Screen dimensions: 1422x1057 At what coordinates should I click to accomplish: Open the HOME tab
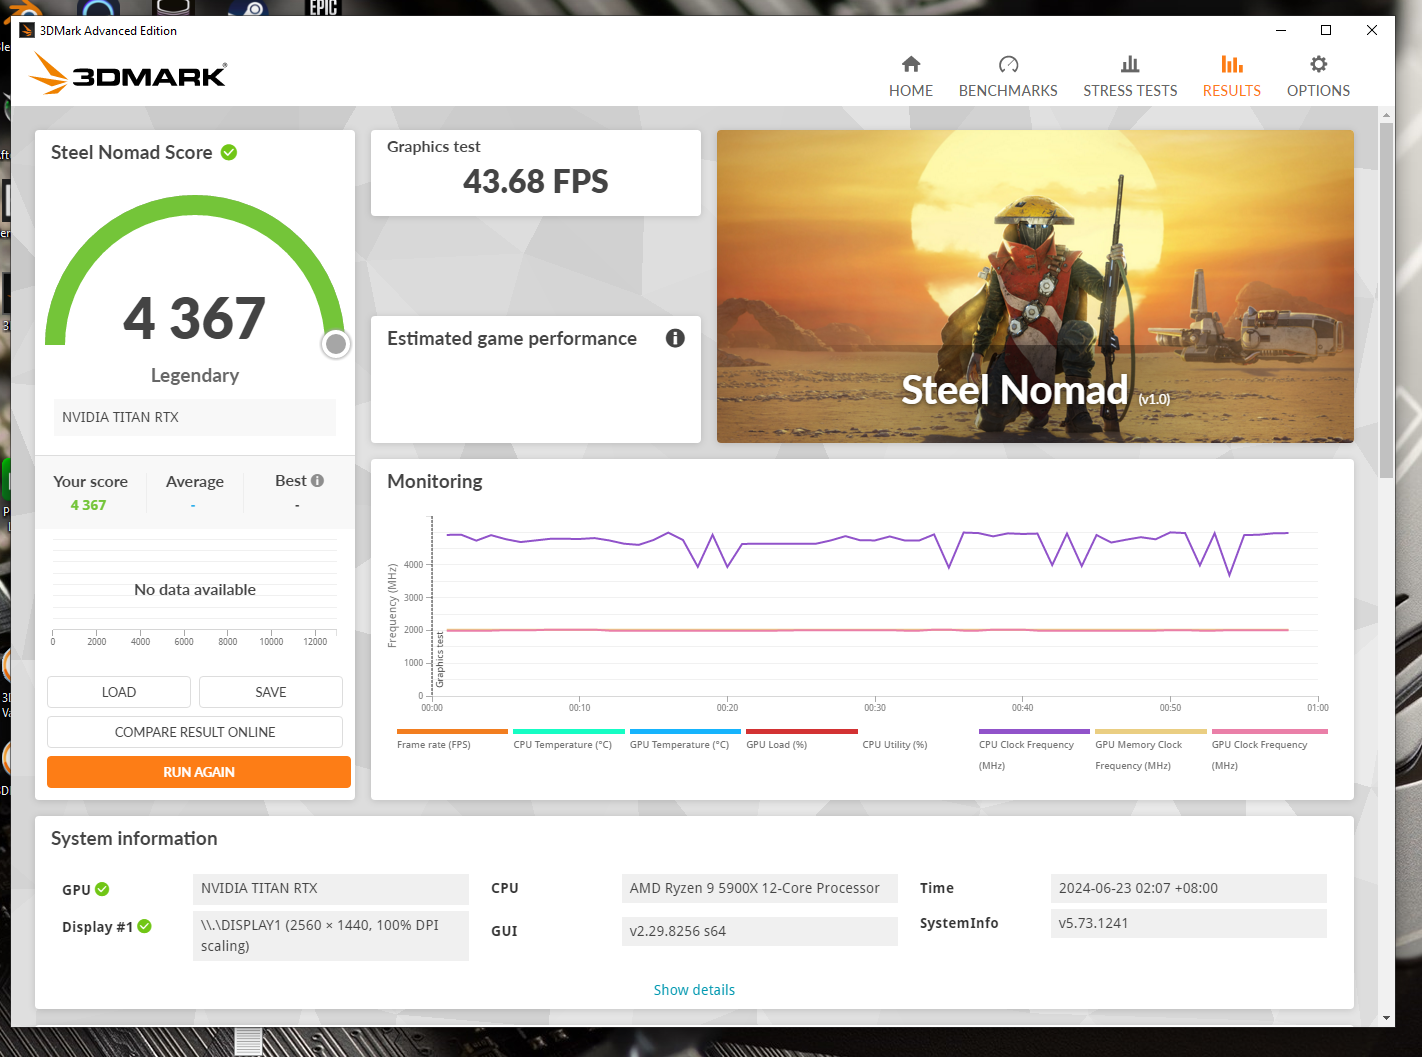910,77
